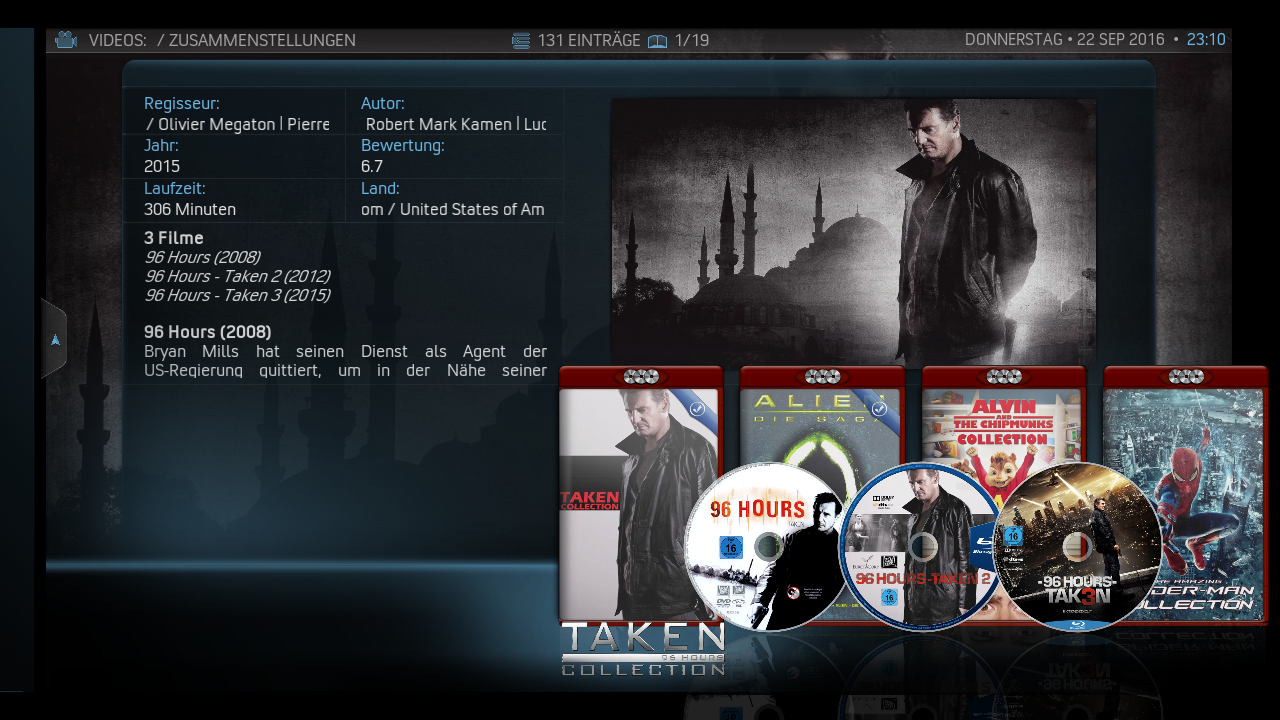Click the watched checkmark on Taken cover
The width and height of the screenshot is (1280, 720).
pos(698,408)
